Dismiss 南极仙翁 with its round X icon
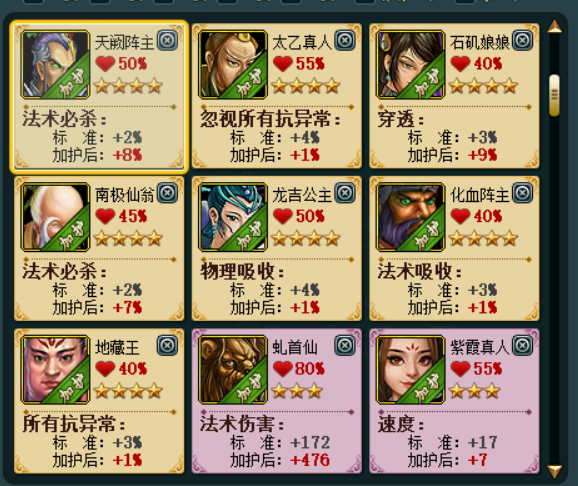Viewport: 578px width, 486px height. tap(168, 193)
